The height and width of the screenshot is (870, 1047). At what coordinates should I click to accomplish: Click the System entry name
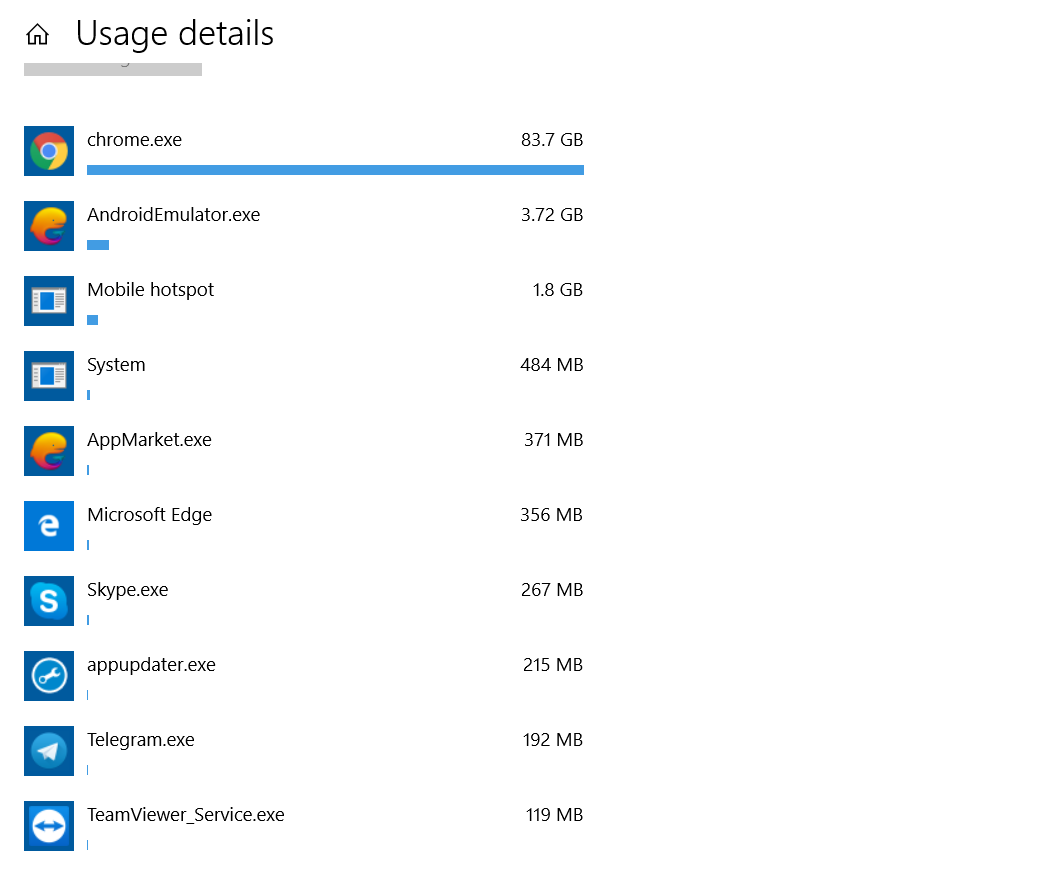(116, 365)
